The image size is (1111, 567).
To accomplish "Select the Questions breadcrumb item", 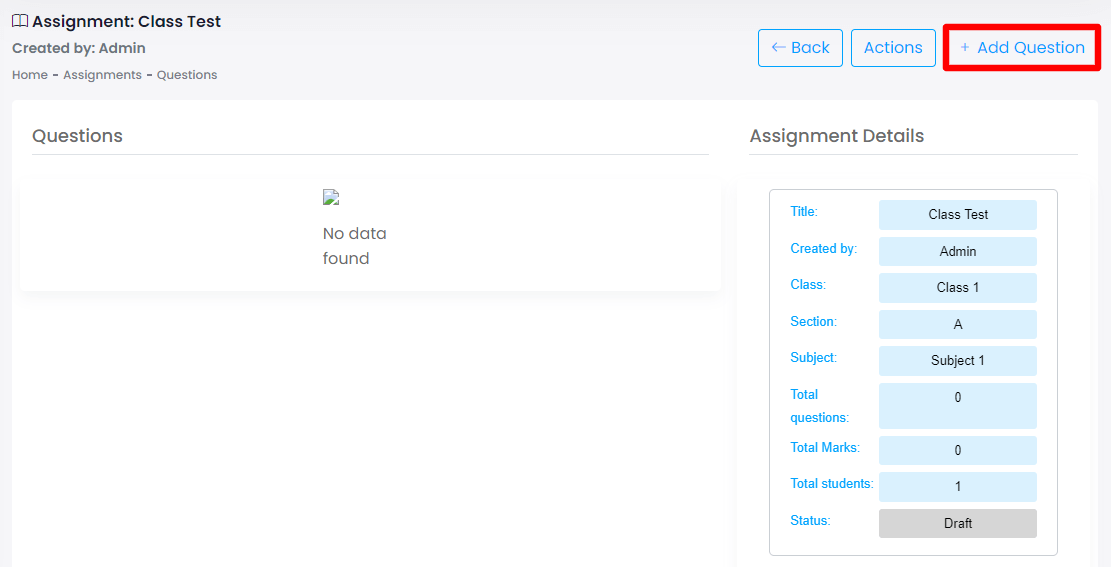I will click(x=187, y=75).
